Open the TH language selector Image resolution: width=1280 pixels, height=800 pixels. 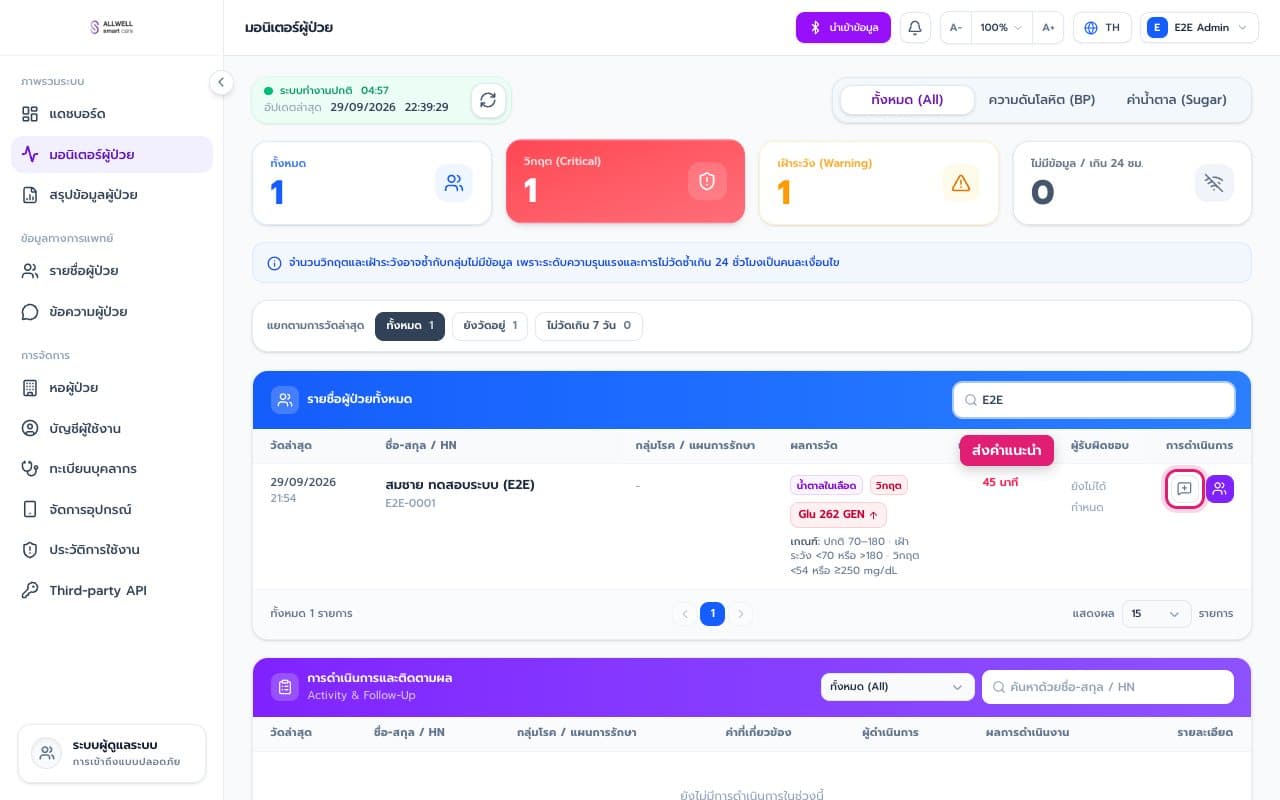(1102, 28)
